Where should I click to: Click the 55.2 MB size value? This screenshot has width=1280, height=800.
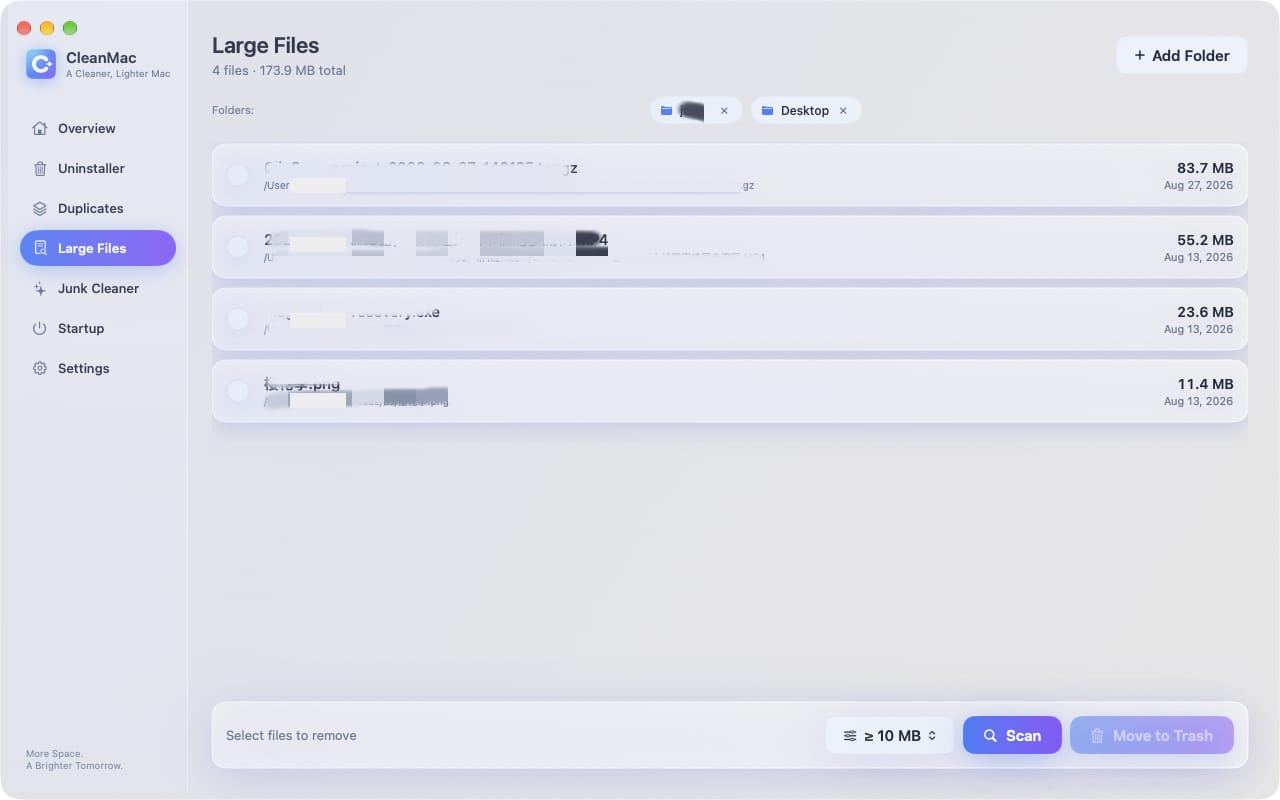coord(1205,240)
